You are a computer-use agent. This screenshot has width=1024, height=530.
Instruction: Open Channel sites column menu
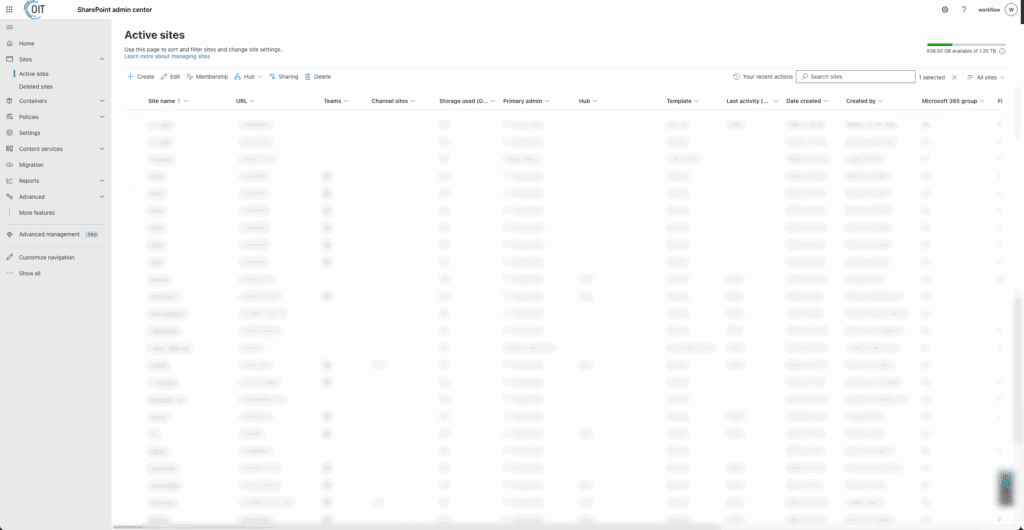click(x=394, y=101)
